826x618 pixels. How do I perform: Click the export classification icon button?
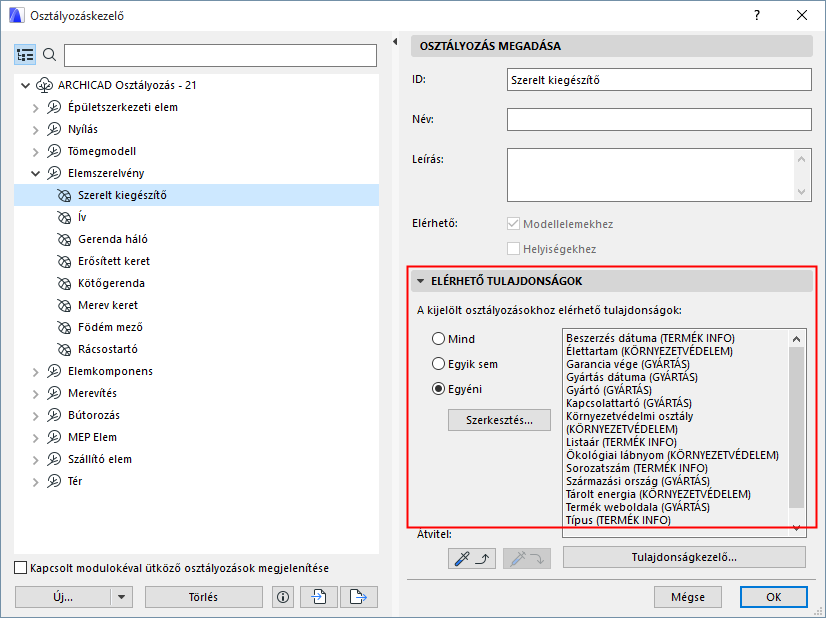359,597
